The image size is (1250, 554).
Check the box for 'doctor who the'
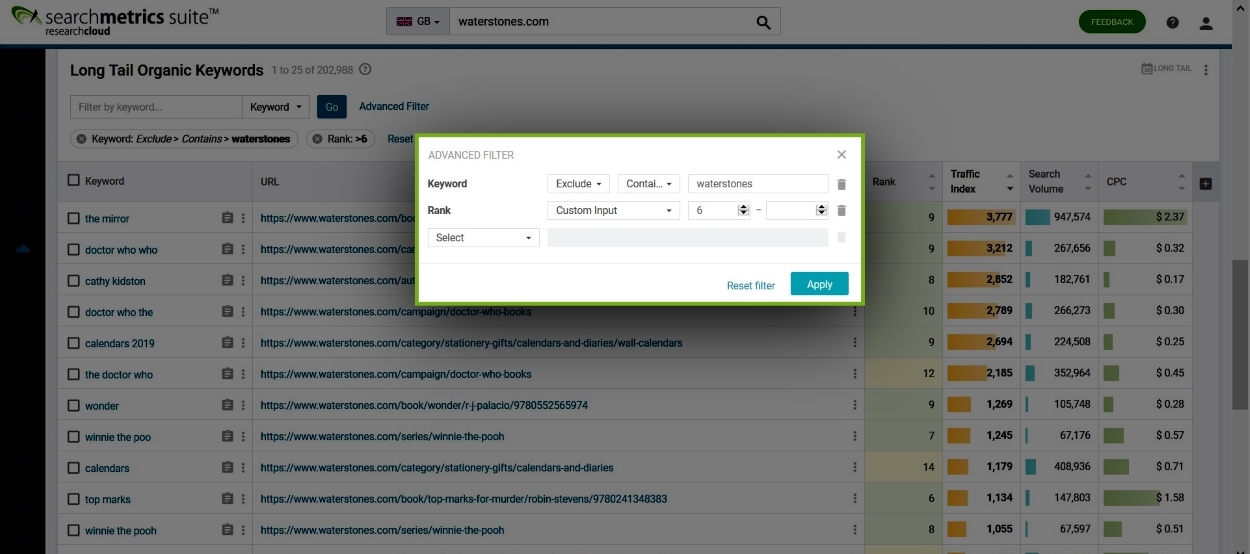73,311
